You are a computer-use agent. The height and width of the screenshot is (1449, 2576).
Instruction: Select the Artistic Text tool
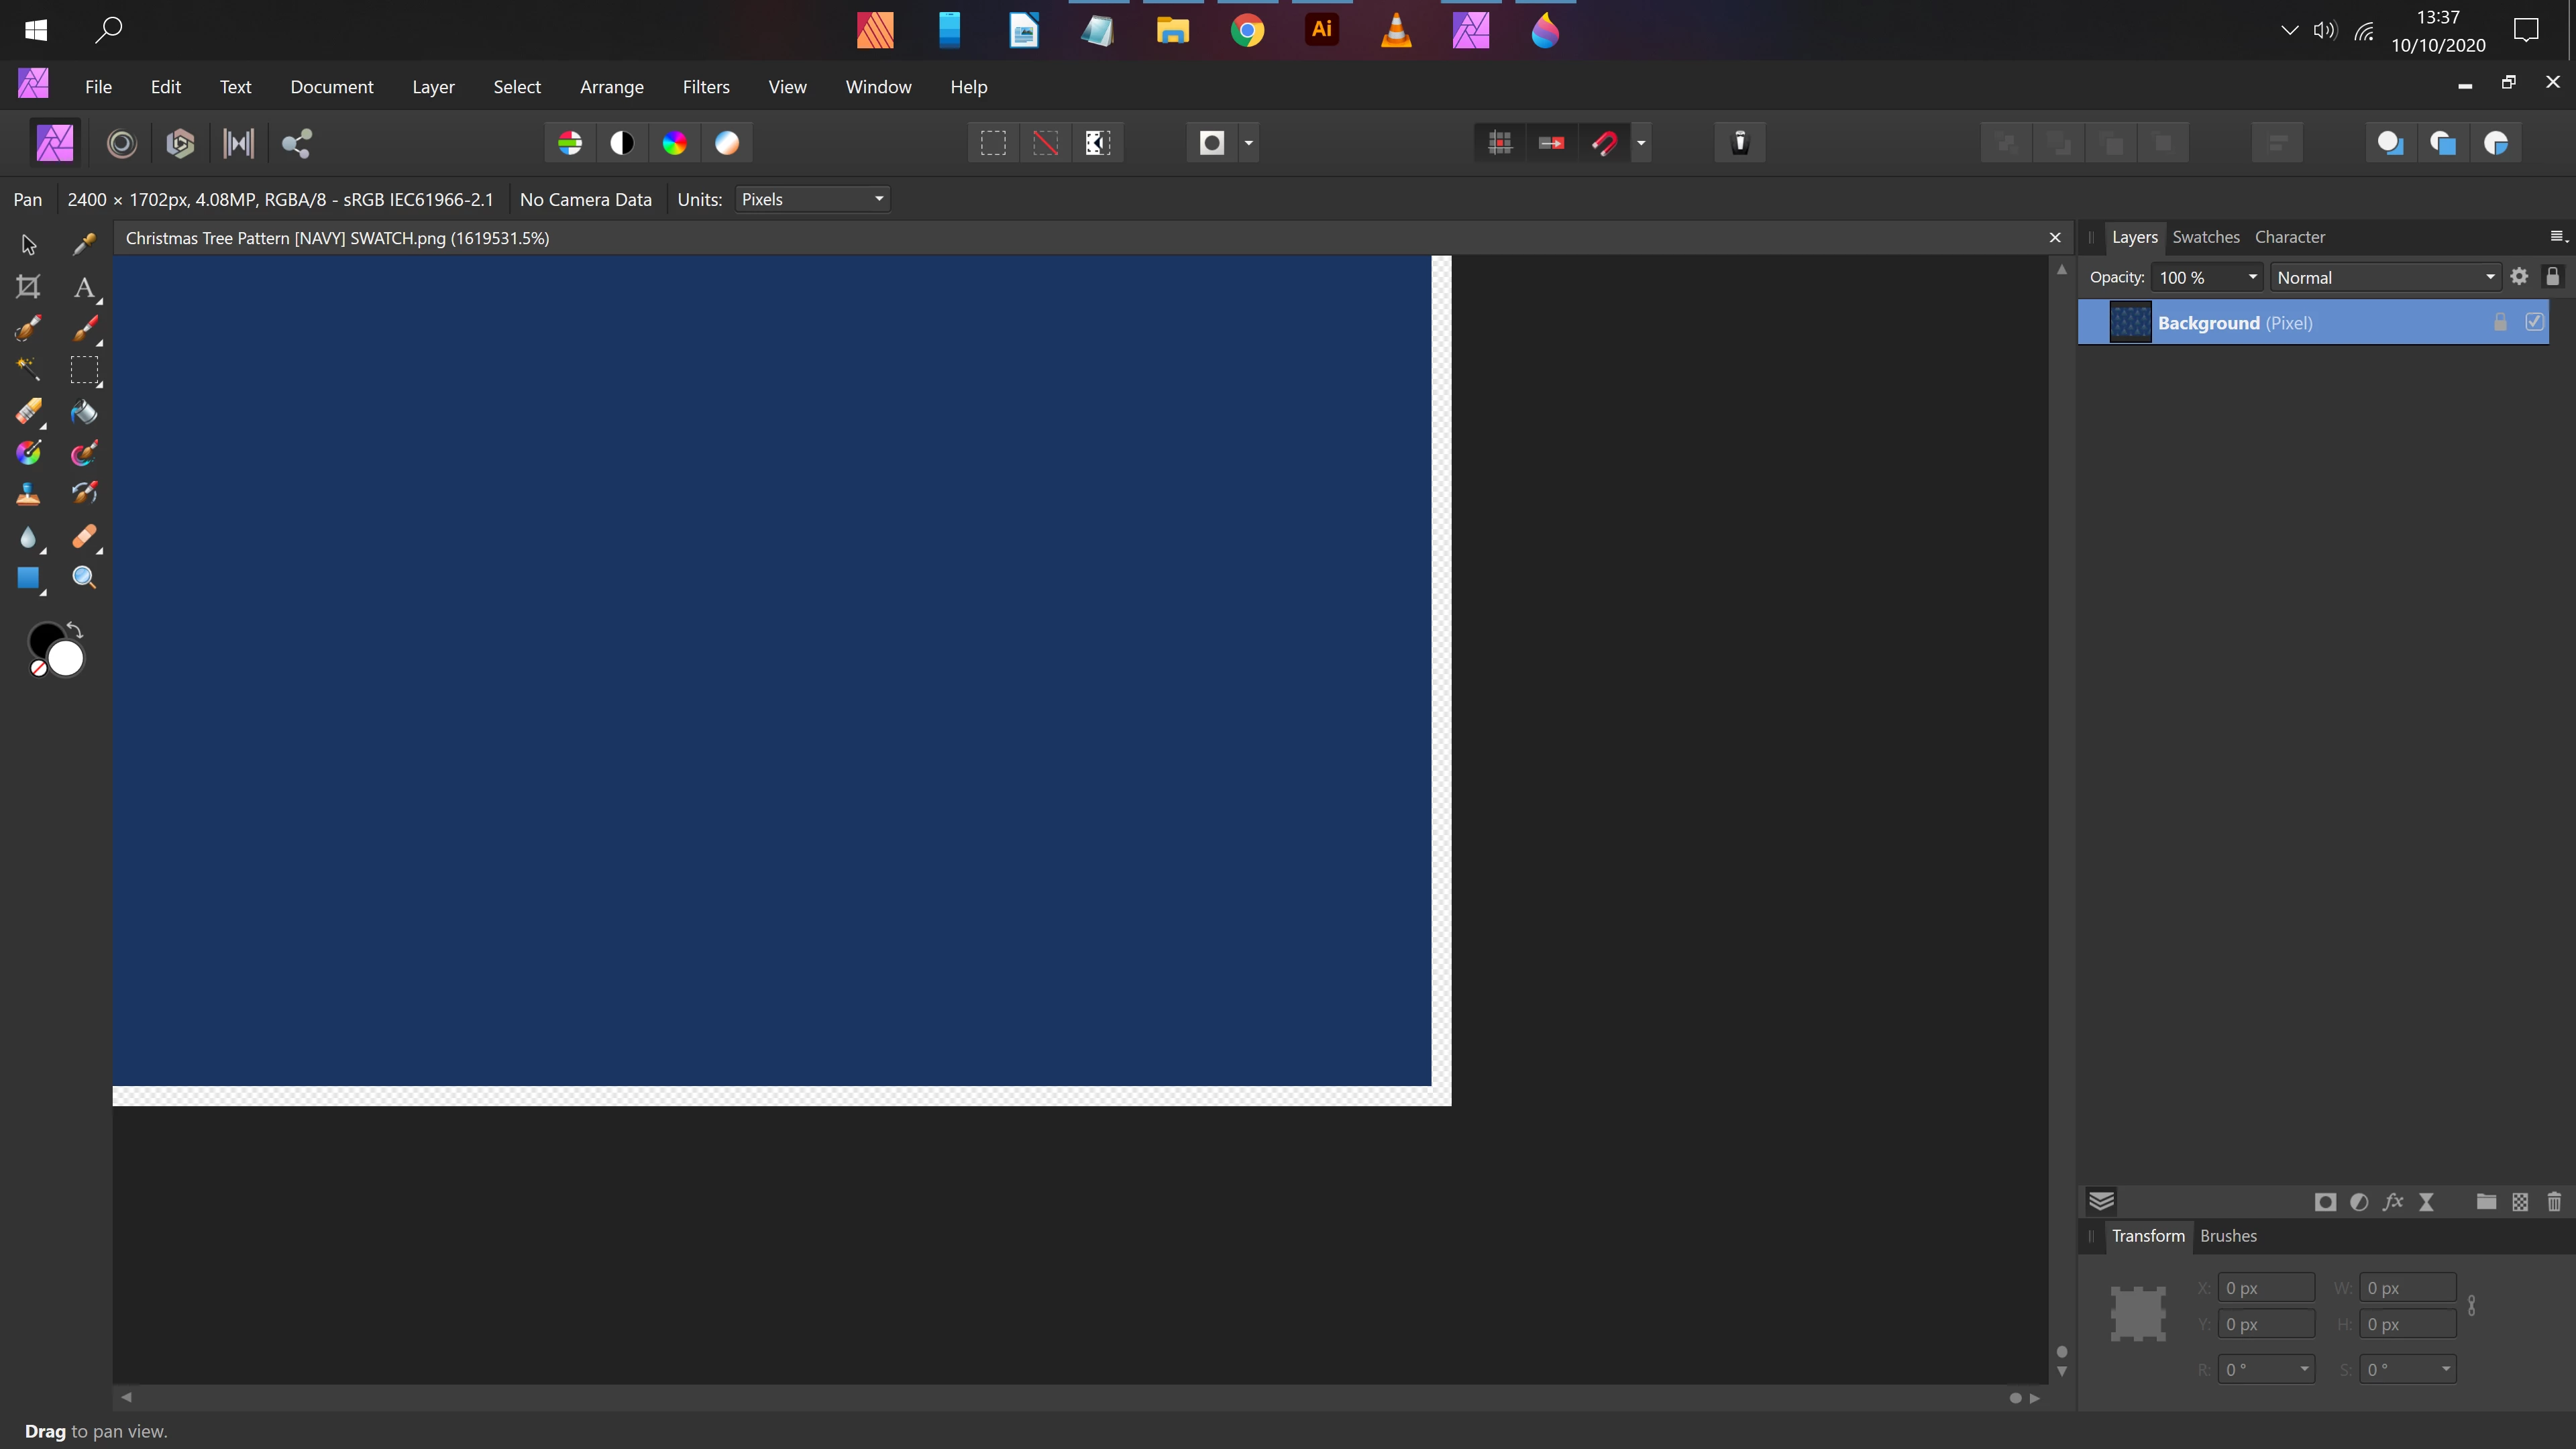[84, 288]
